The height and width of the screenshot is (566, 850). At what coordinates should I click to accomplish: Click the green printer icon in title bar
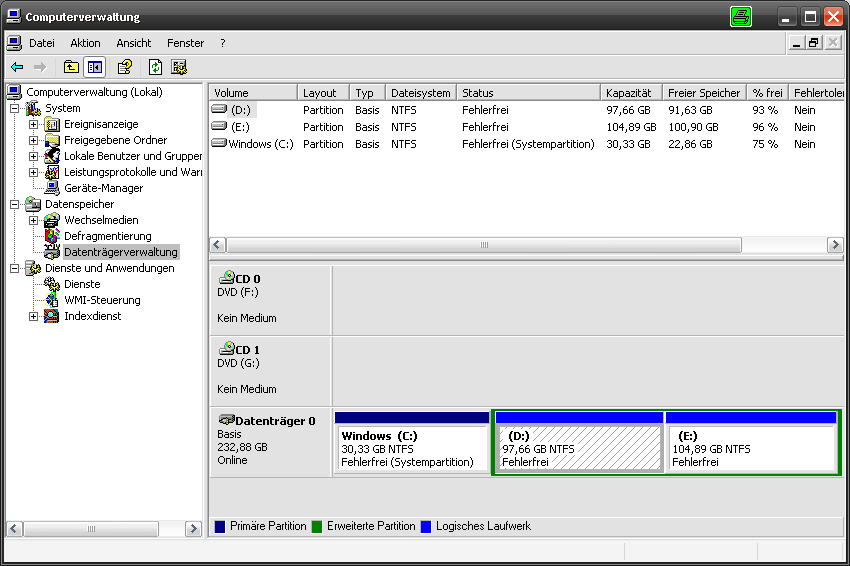pyautogui.click(x=740, y=16)
